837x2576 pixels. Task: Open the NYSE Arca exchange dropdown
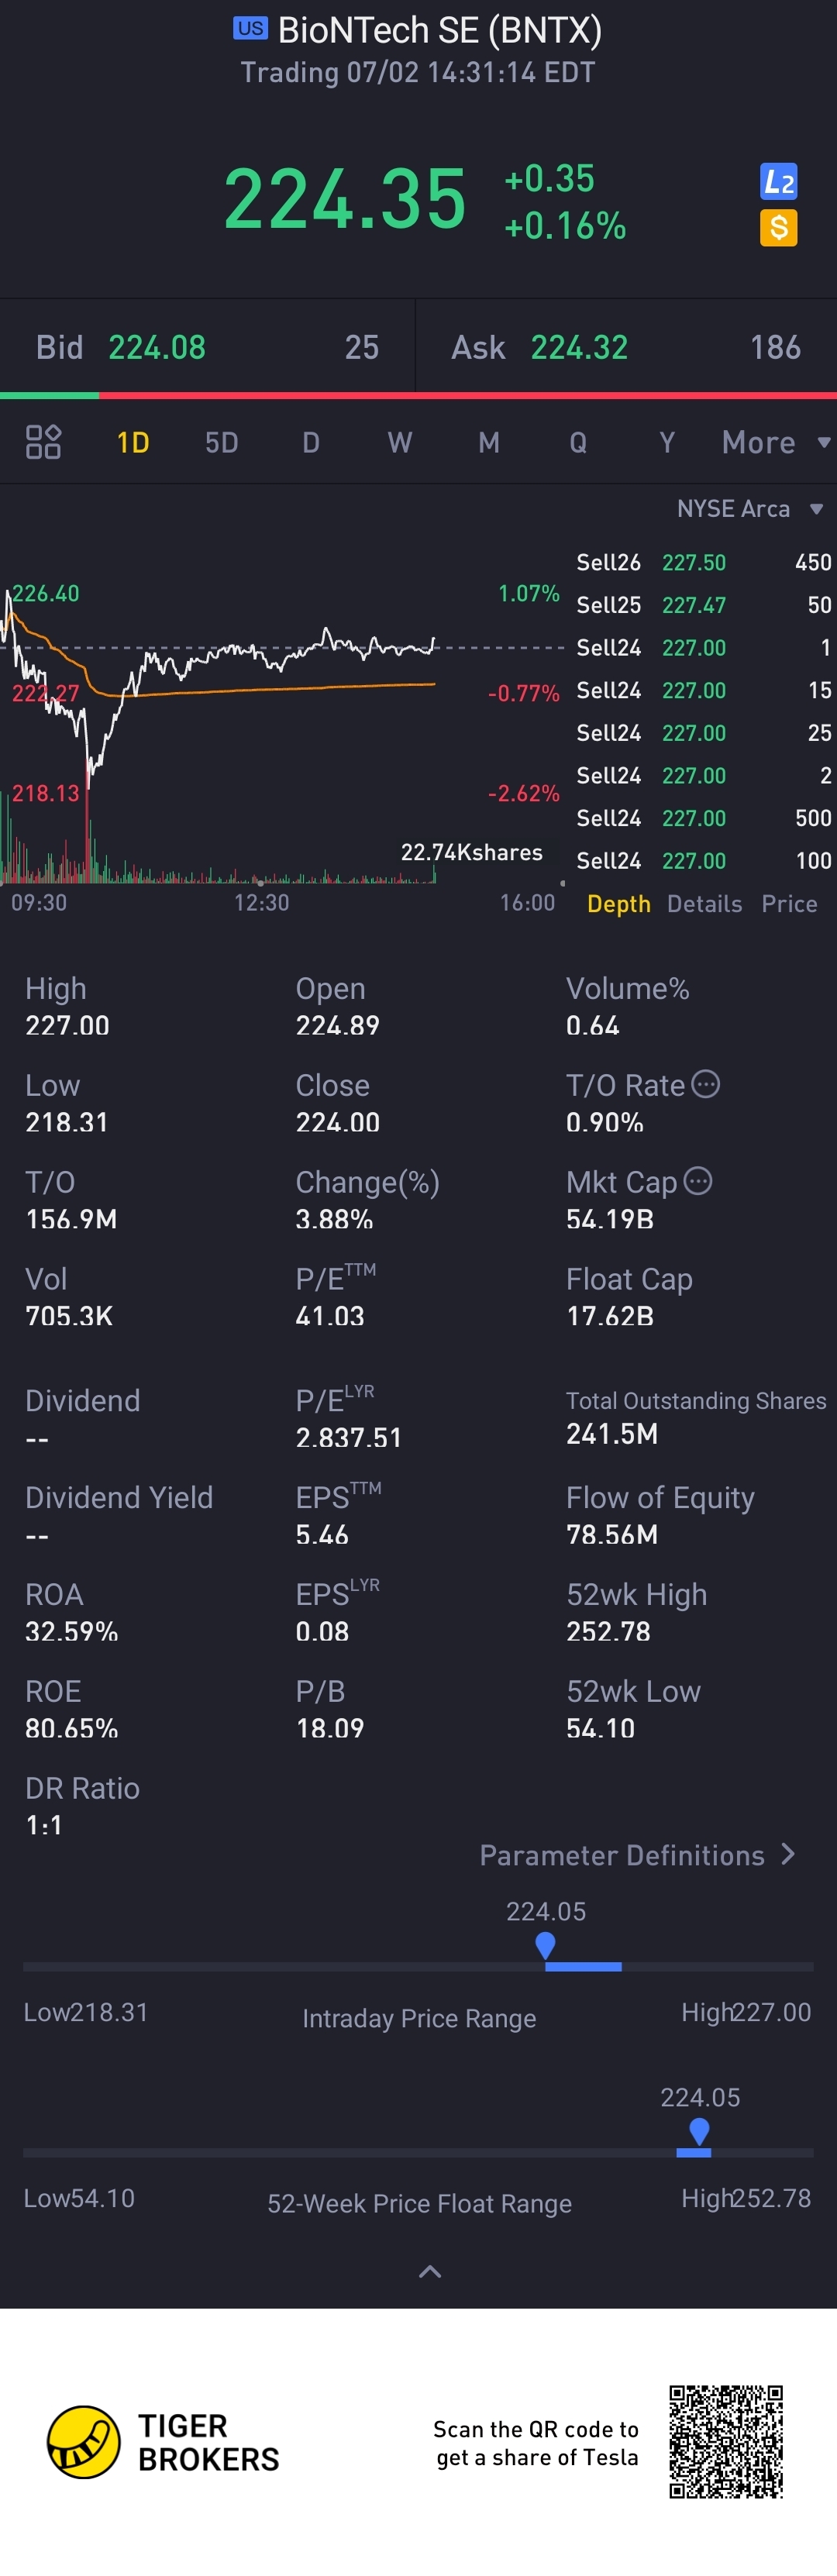pyautogui.click(x=749, y=509)
